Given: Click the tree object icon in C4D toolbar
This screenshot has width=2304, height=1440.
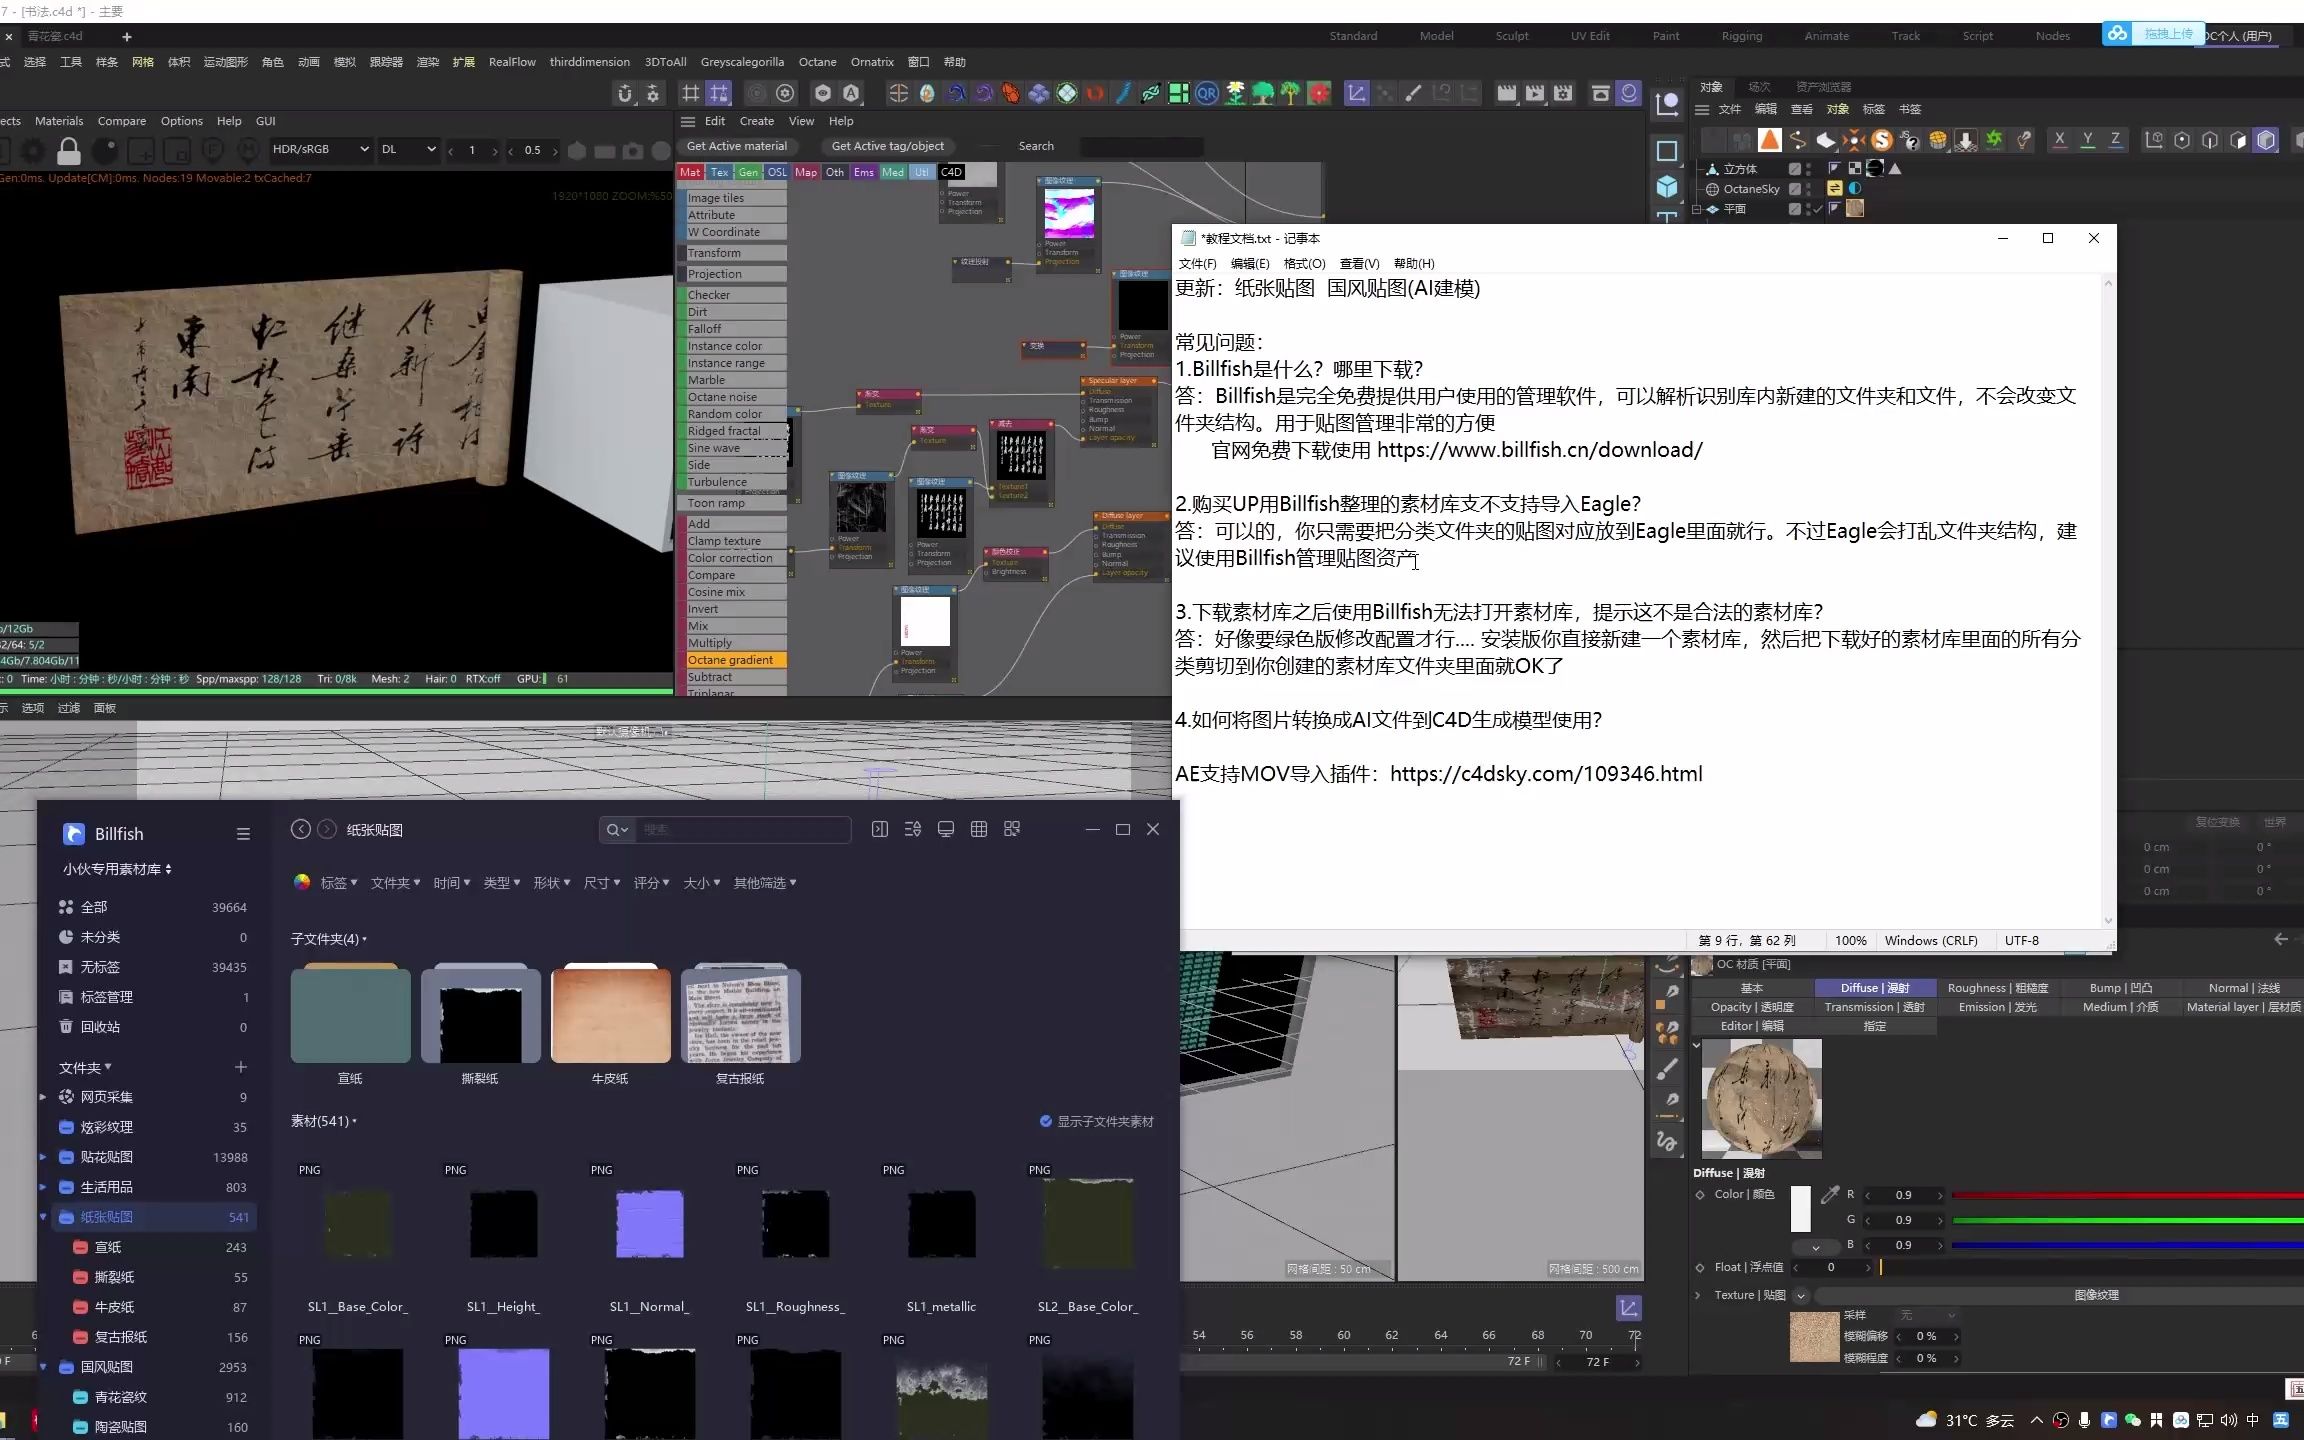Looking at the screenshot, I should click(x=1262, y=93).
